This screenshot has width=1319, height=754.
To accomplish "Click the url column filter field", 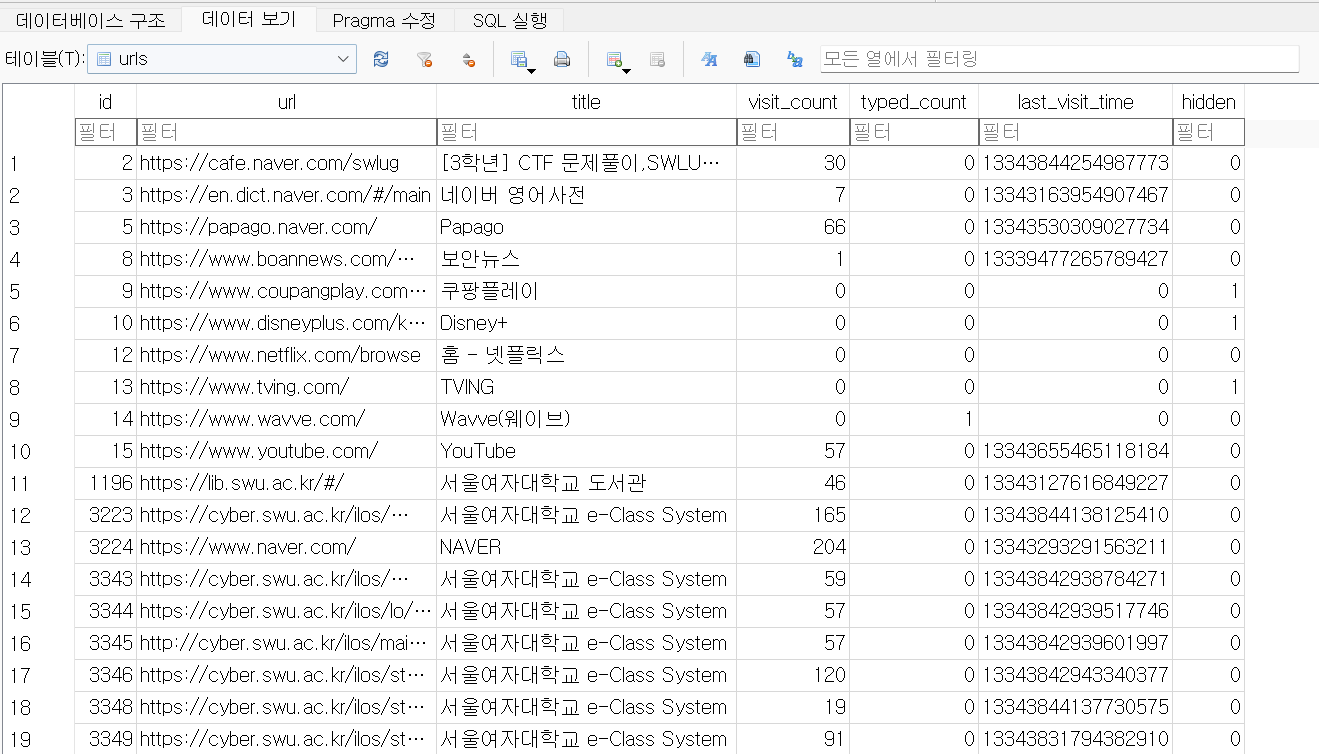I will pyautogui.click(x=286, y=132).
